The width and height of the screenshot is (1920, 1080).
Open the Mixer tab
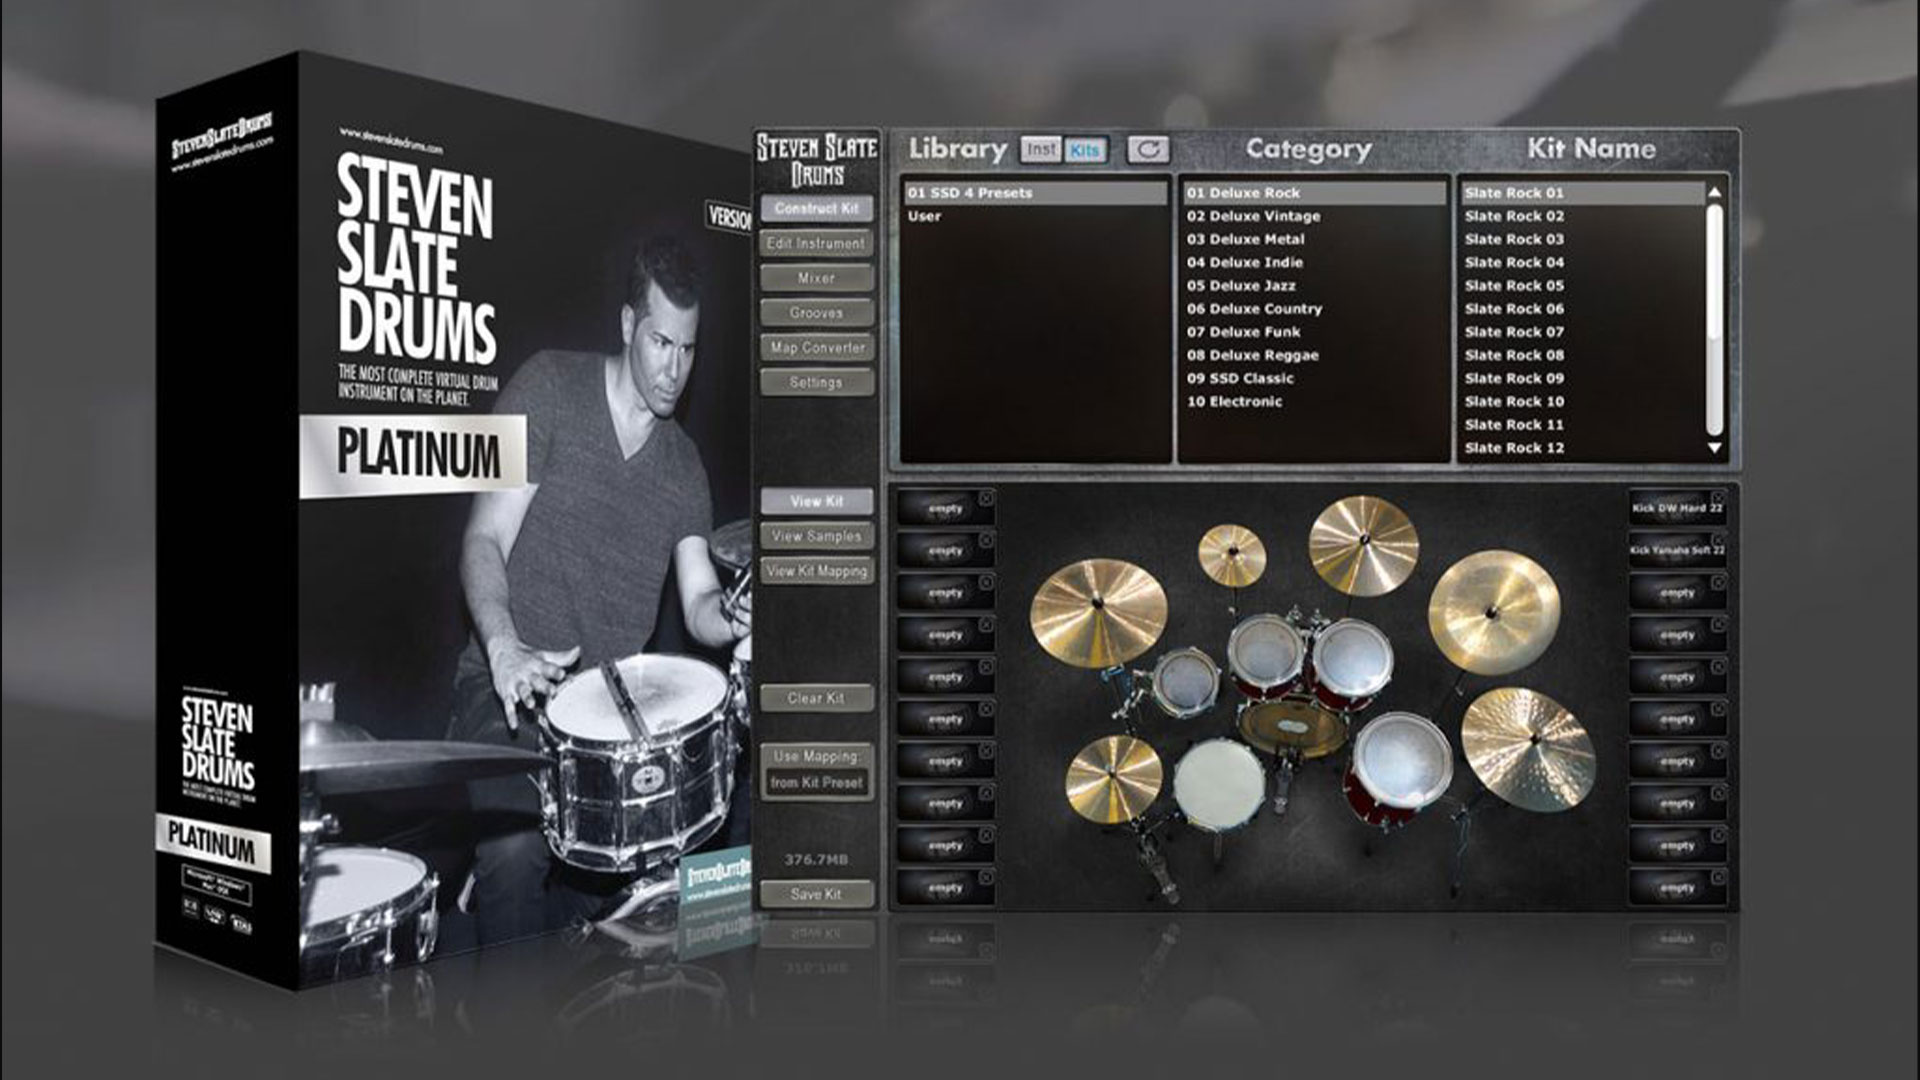816,278
